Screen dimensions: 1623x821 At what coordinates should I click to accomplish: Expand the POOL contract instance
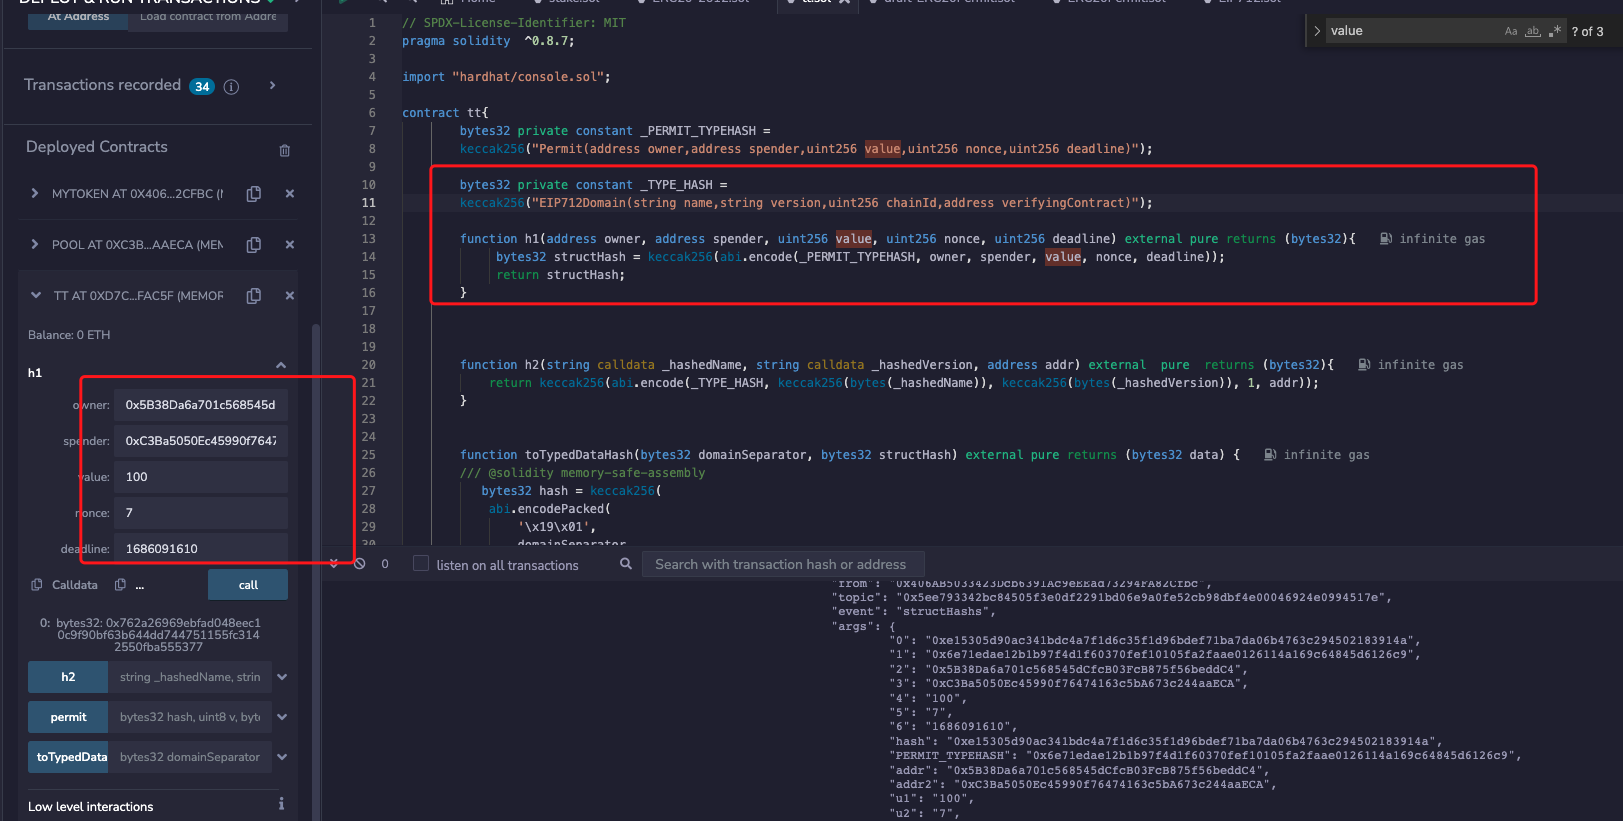click(x=35, y=245)
